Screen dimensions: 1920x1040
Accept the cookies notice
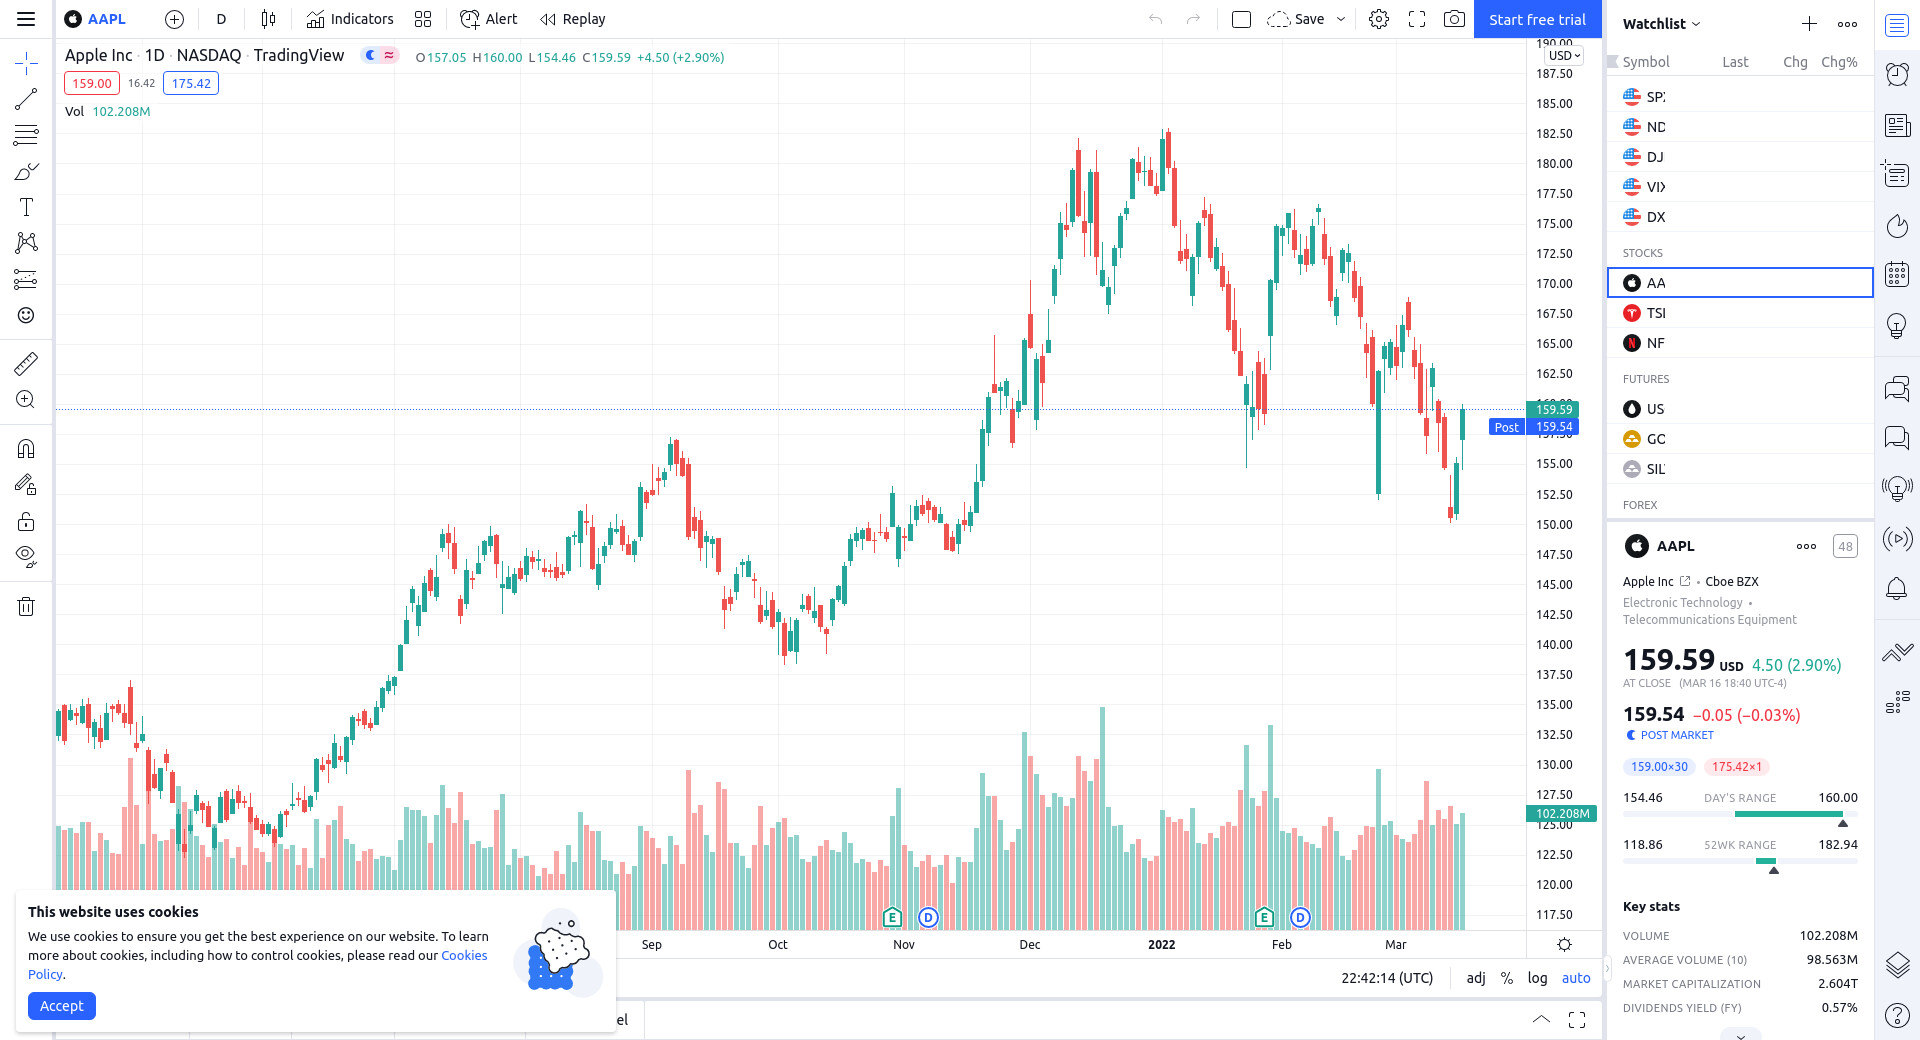(x=62, y=1006)
